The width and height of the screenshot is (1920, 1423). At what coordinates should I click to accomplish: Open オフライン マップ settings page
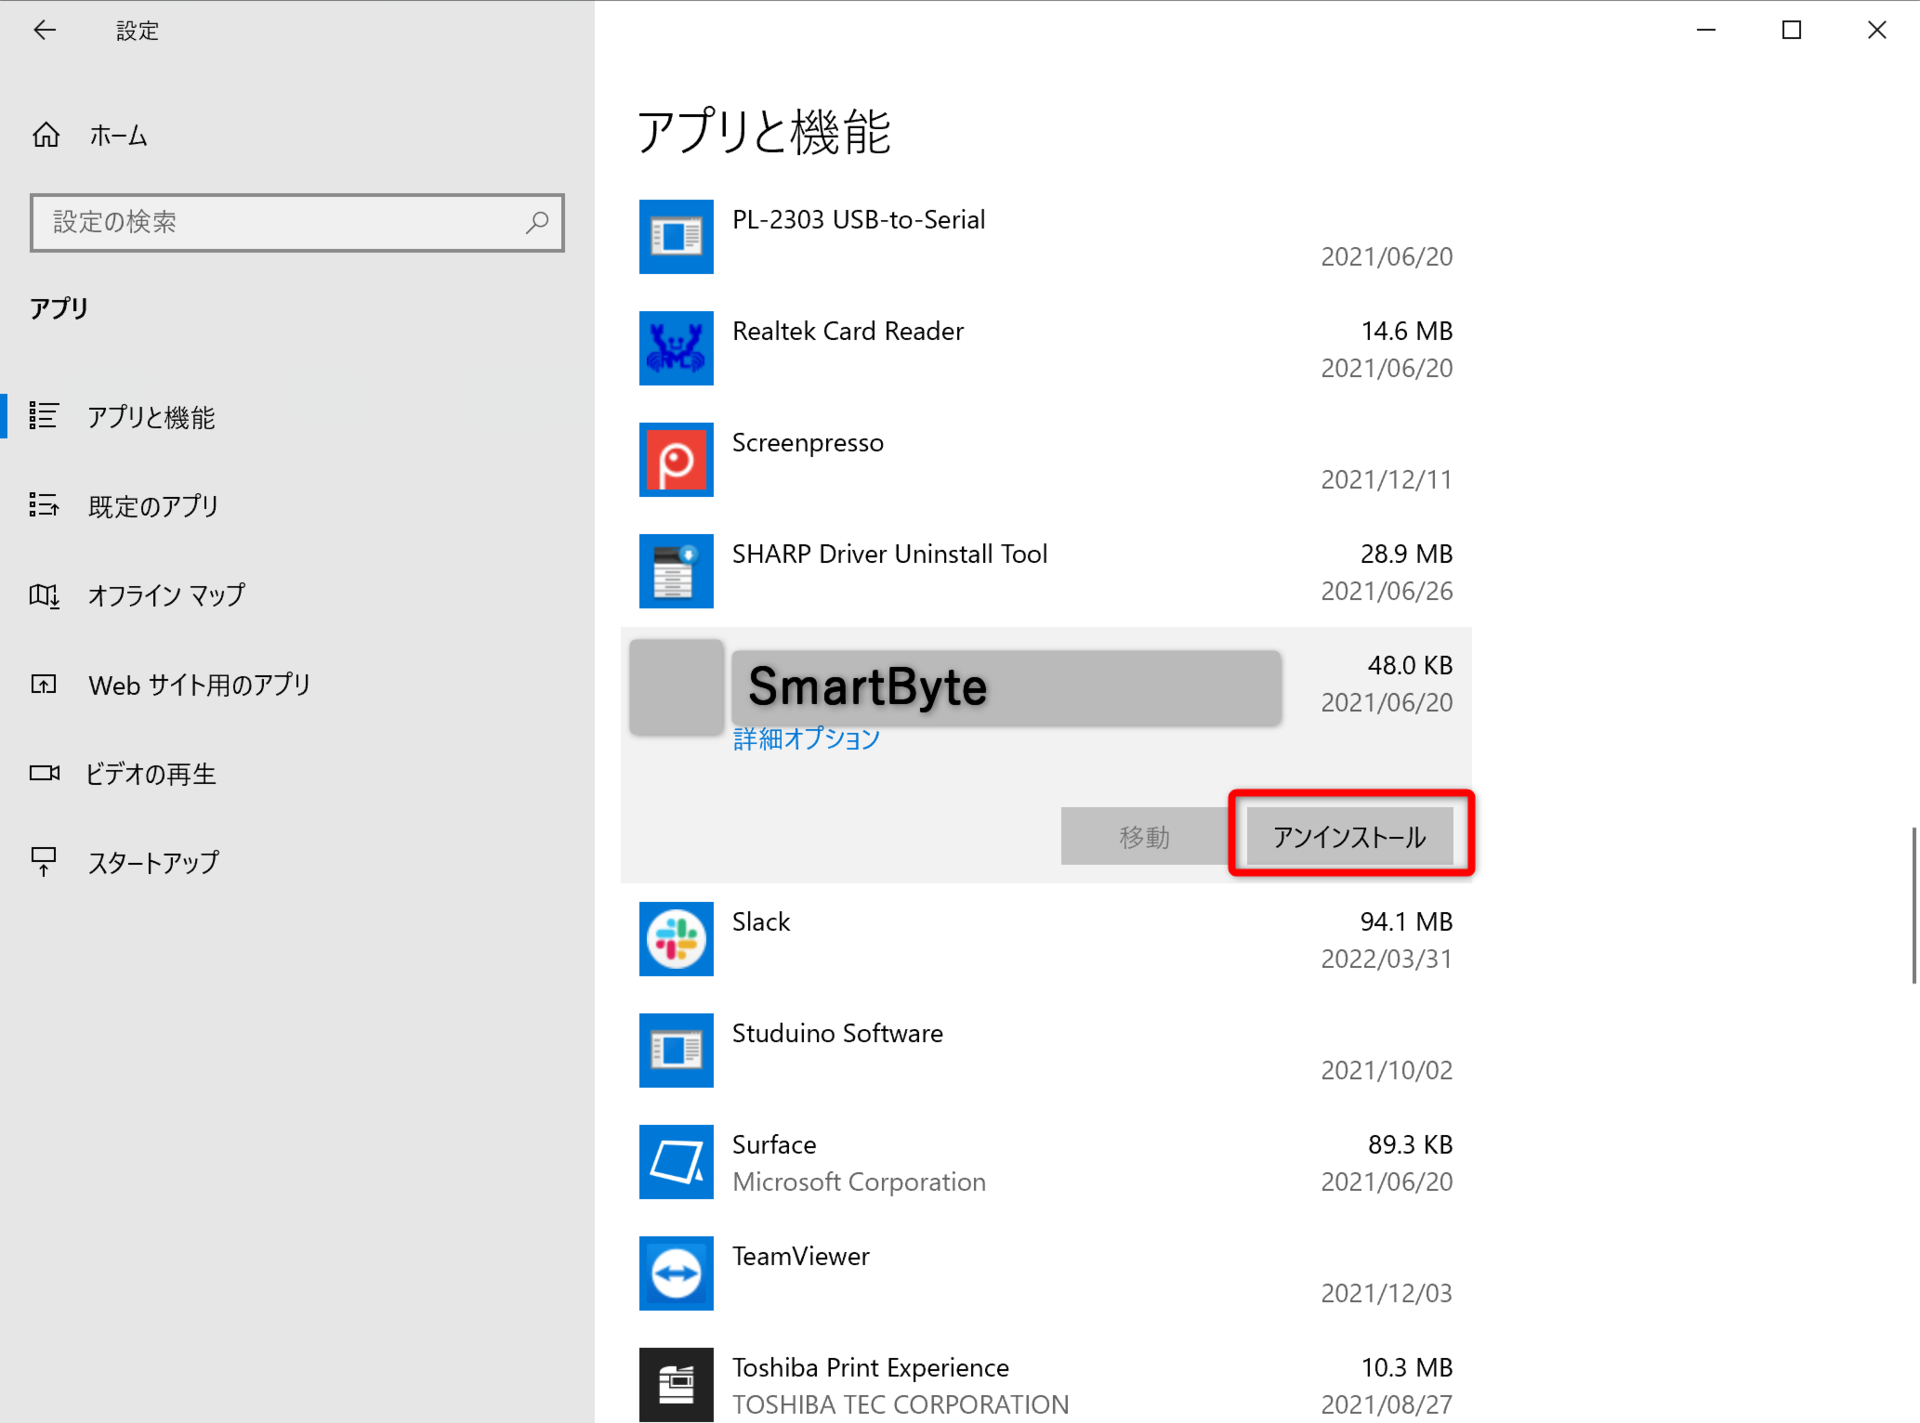click(x=165, y=595)
